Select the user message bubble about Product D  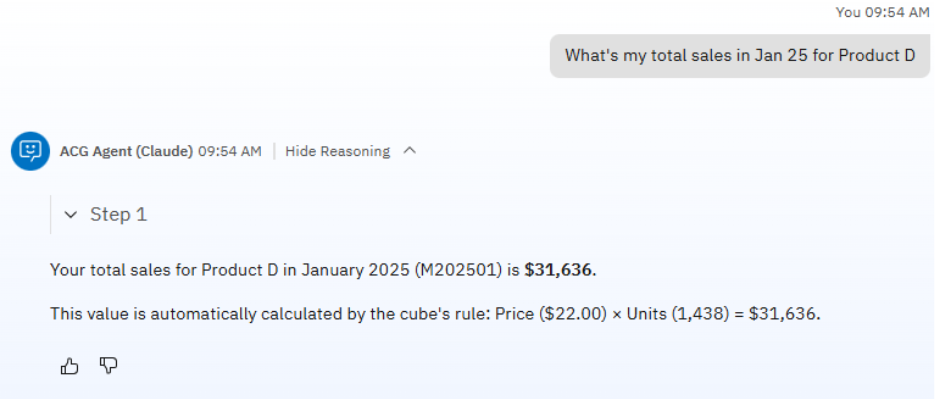pos(740,56)
